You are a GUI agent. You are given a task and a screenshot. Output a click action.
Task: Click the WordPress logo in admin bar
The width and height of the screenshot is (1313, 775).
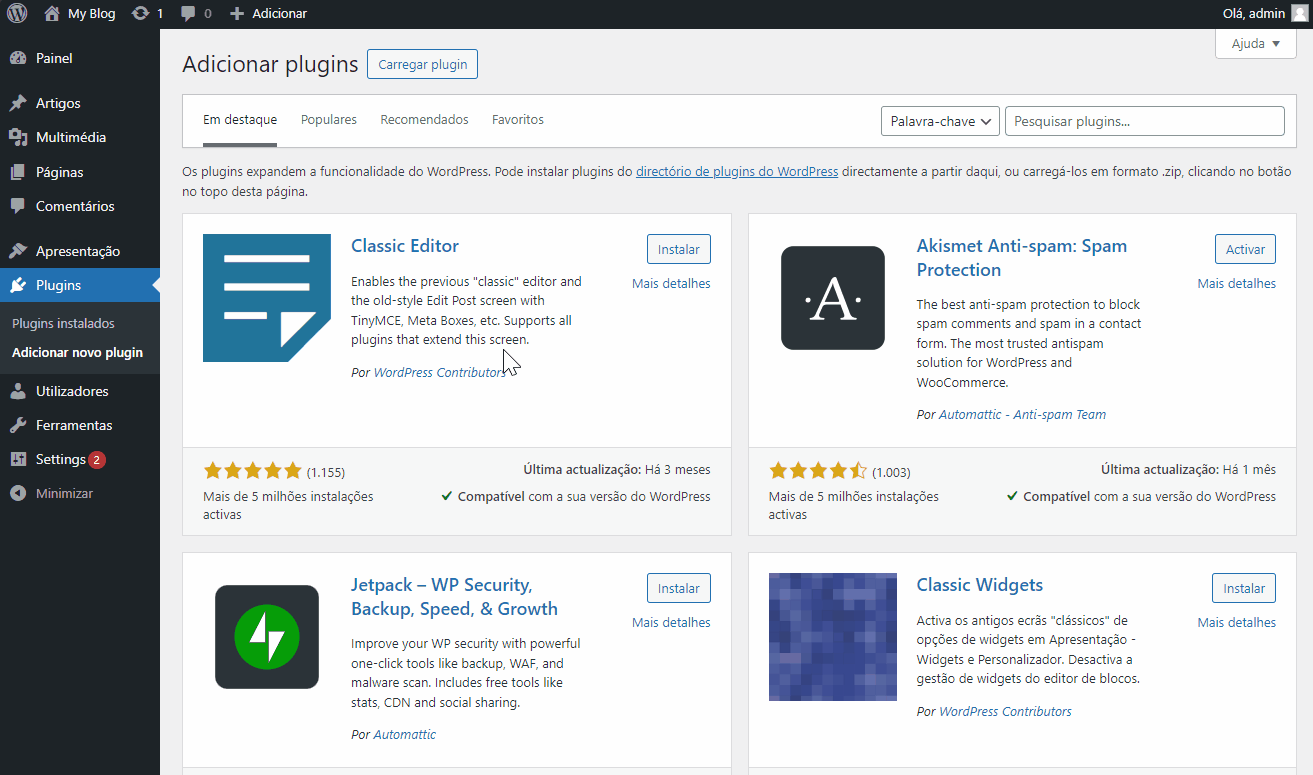click(x=17, y=14)
